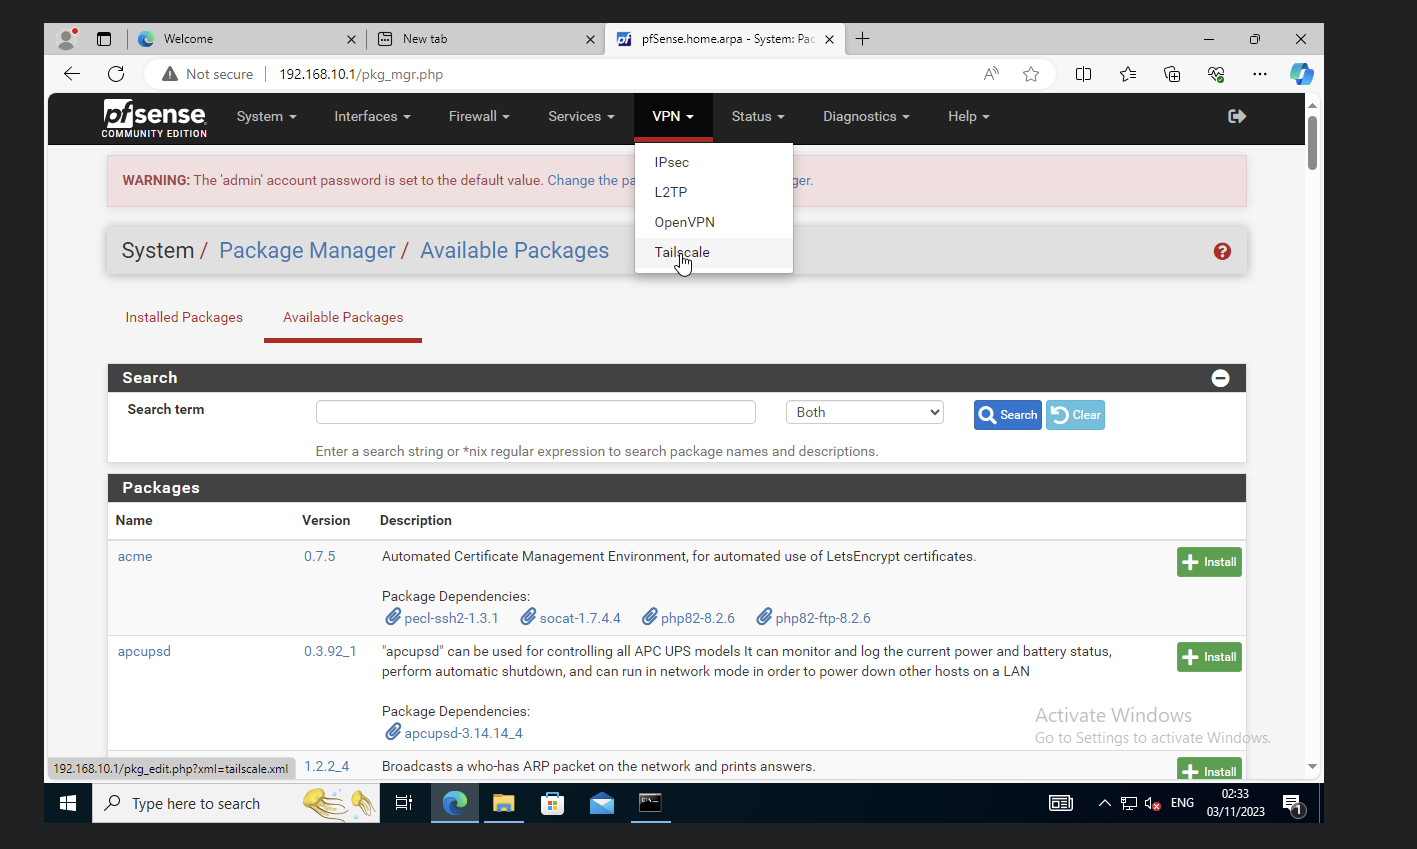Click the blue Search button
Viewport: 1417px width, 849px height.
(1008, 415)
